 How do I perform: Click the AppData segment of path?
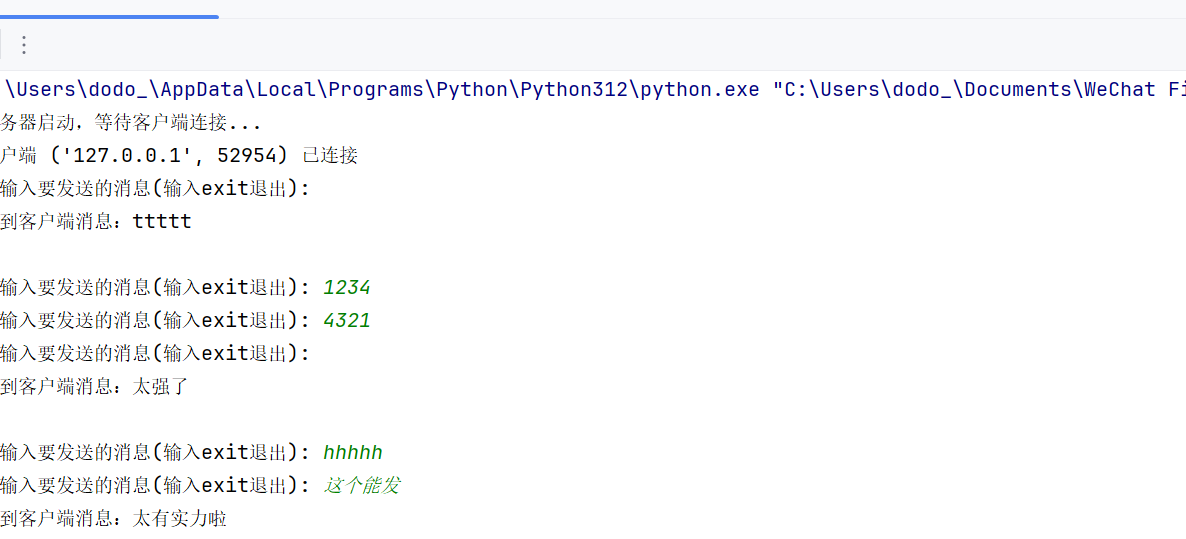click(x=205, y=89)
